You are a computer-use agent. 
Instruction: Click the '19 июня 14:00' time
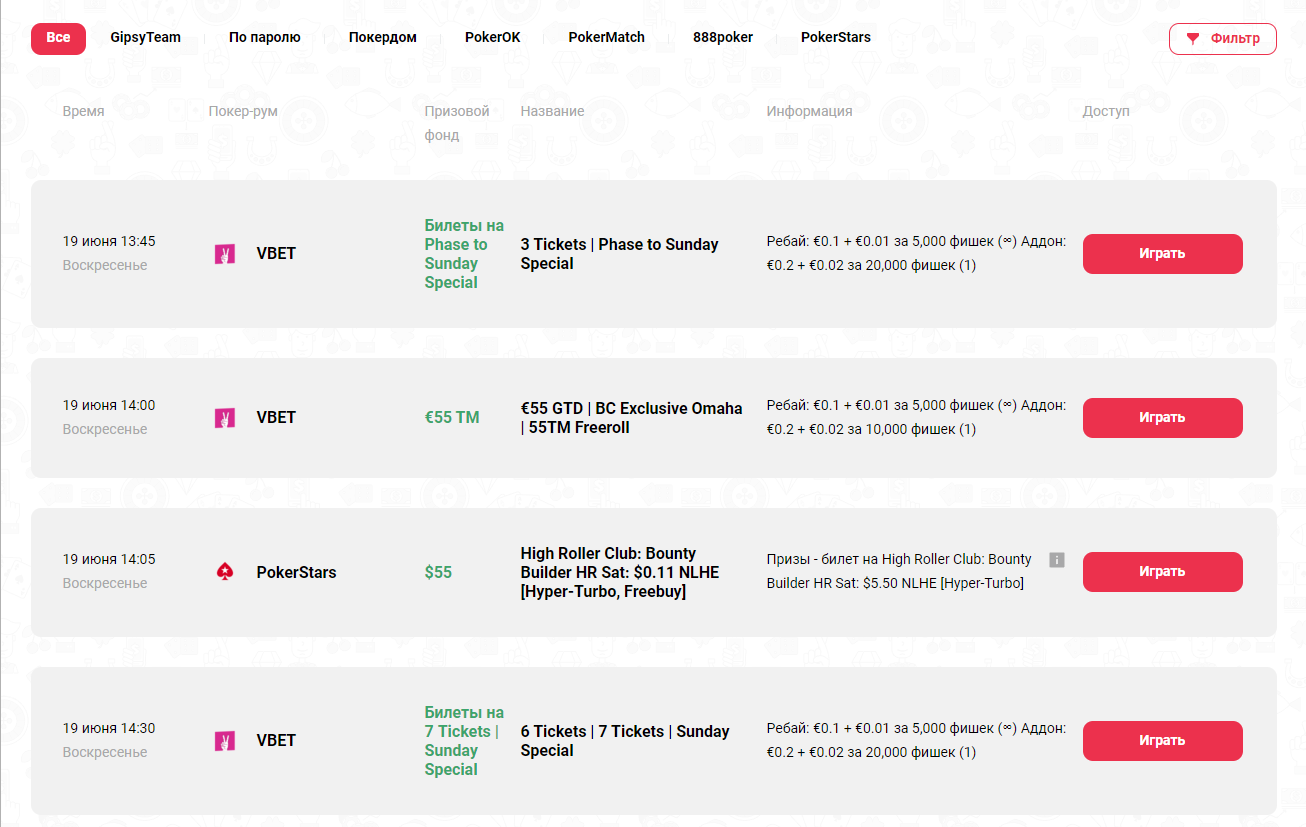(x=109, y=406)
